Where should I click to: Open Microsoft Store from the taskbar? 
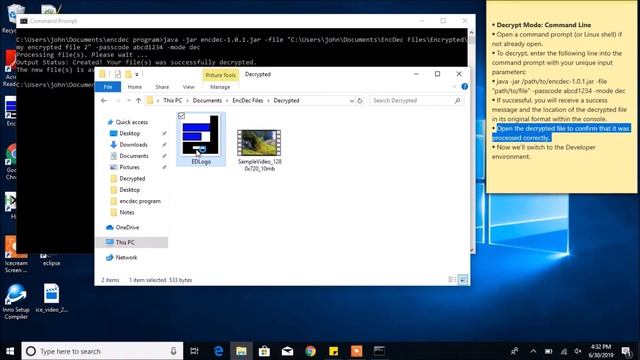tap(264, 351)
